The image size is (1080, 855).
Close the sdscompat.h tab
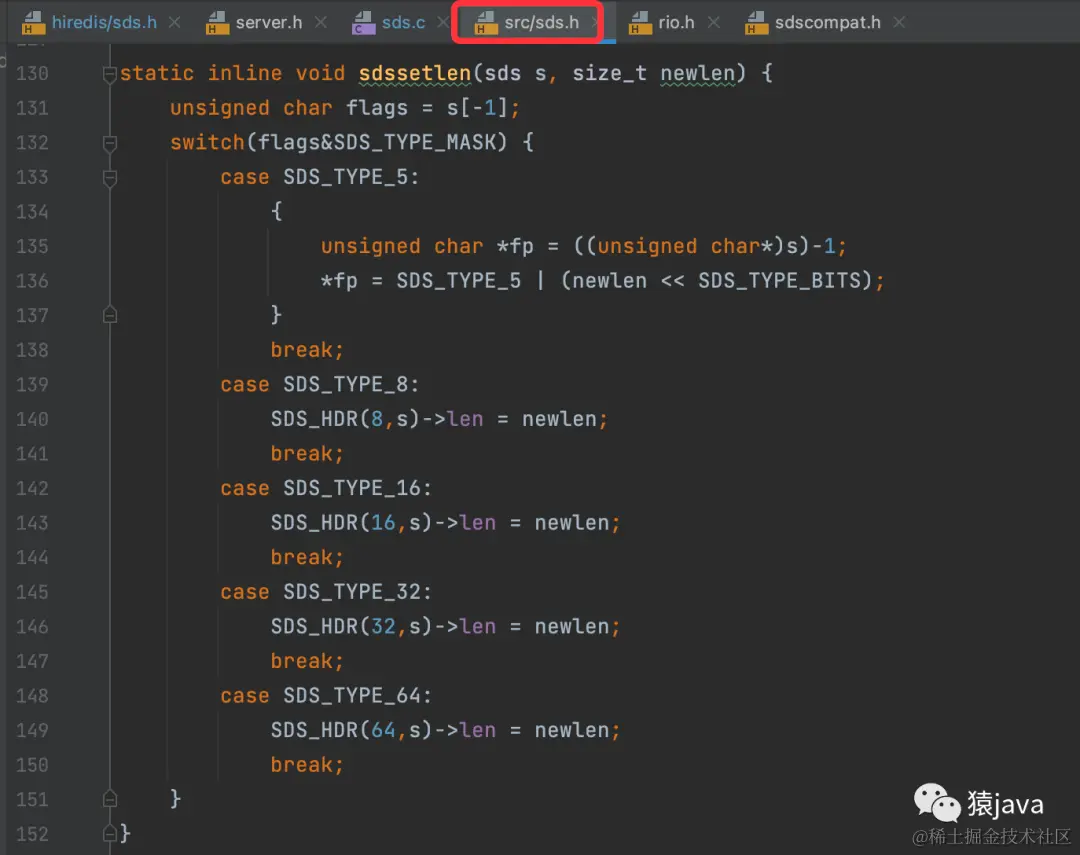[x=899, y=23]
